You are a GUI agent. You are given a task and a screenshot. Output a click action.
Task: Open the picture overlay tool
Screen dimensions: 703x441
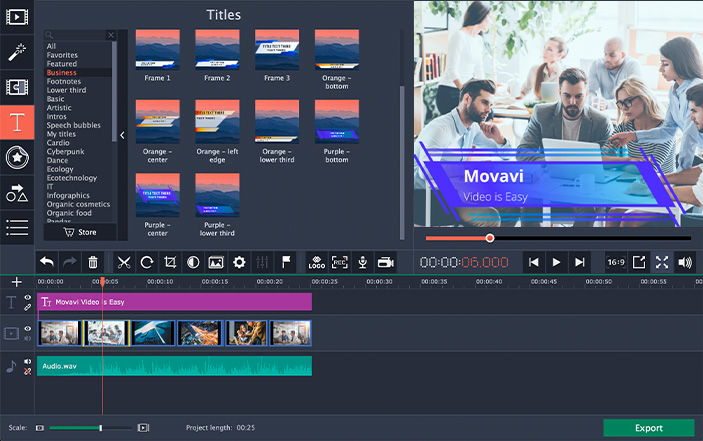point(216,262)
